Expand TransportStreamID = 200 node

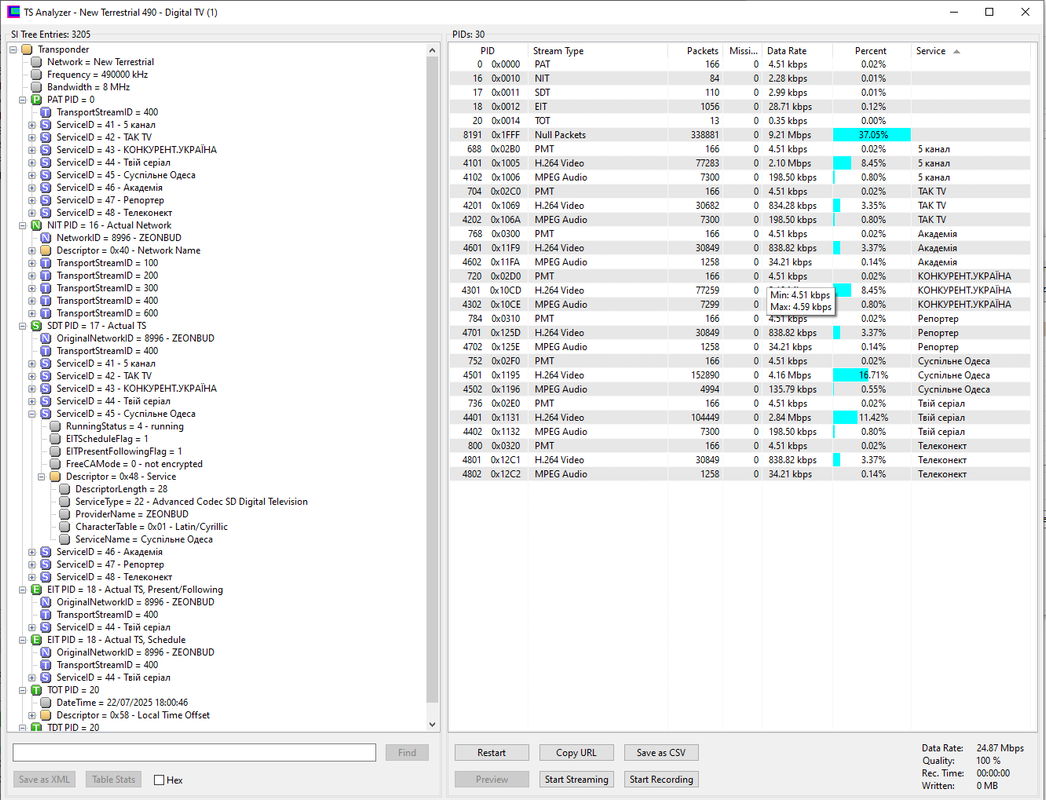point(31,276)
